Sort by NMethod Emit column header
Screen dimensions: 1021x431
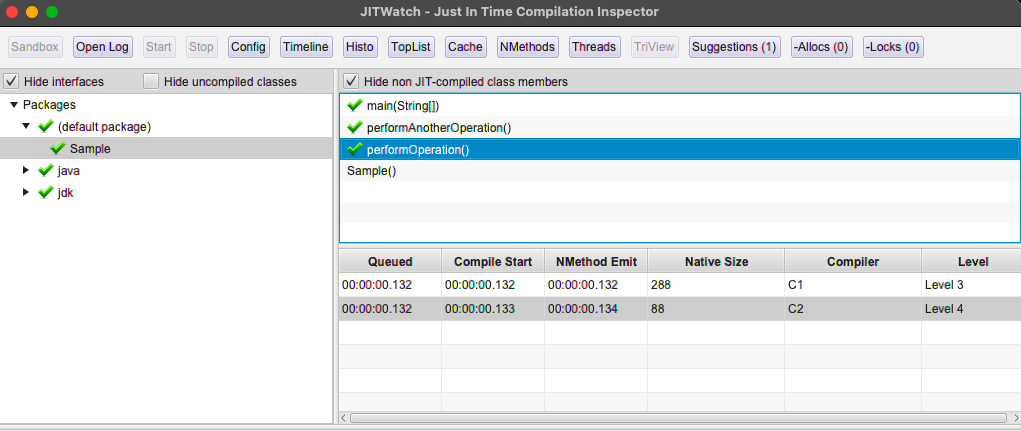pos(596,262)
